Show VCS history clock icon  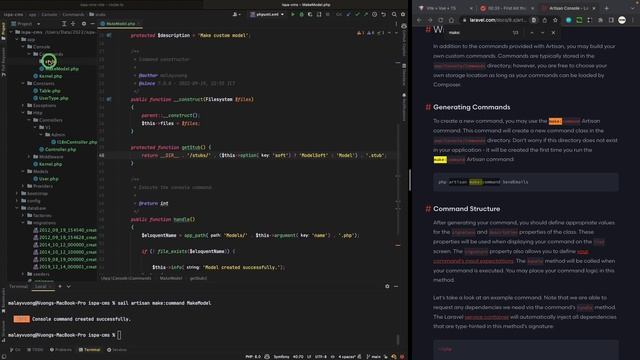point(374,14)
